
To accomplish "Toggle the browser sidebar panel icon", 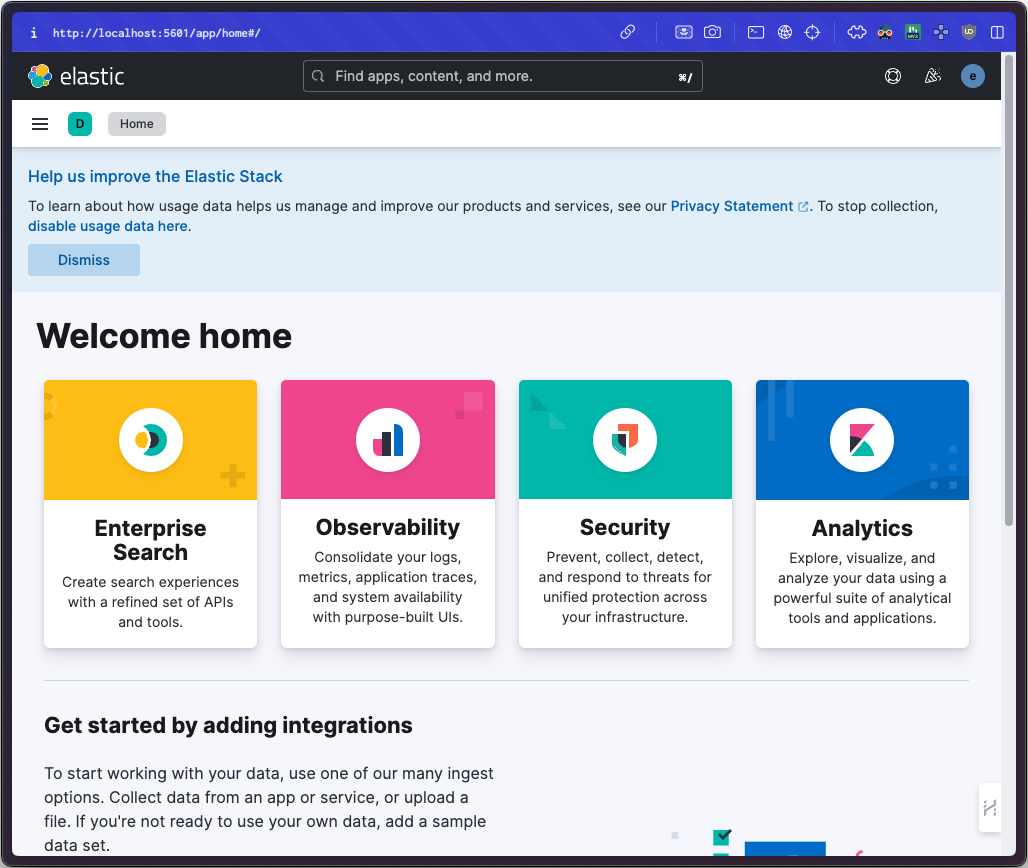I will coord(997,32).
